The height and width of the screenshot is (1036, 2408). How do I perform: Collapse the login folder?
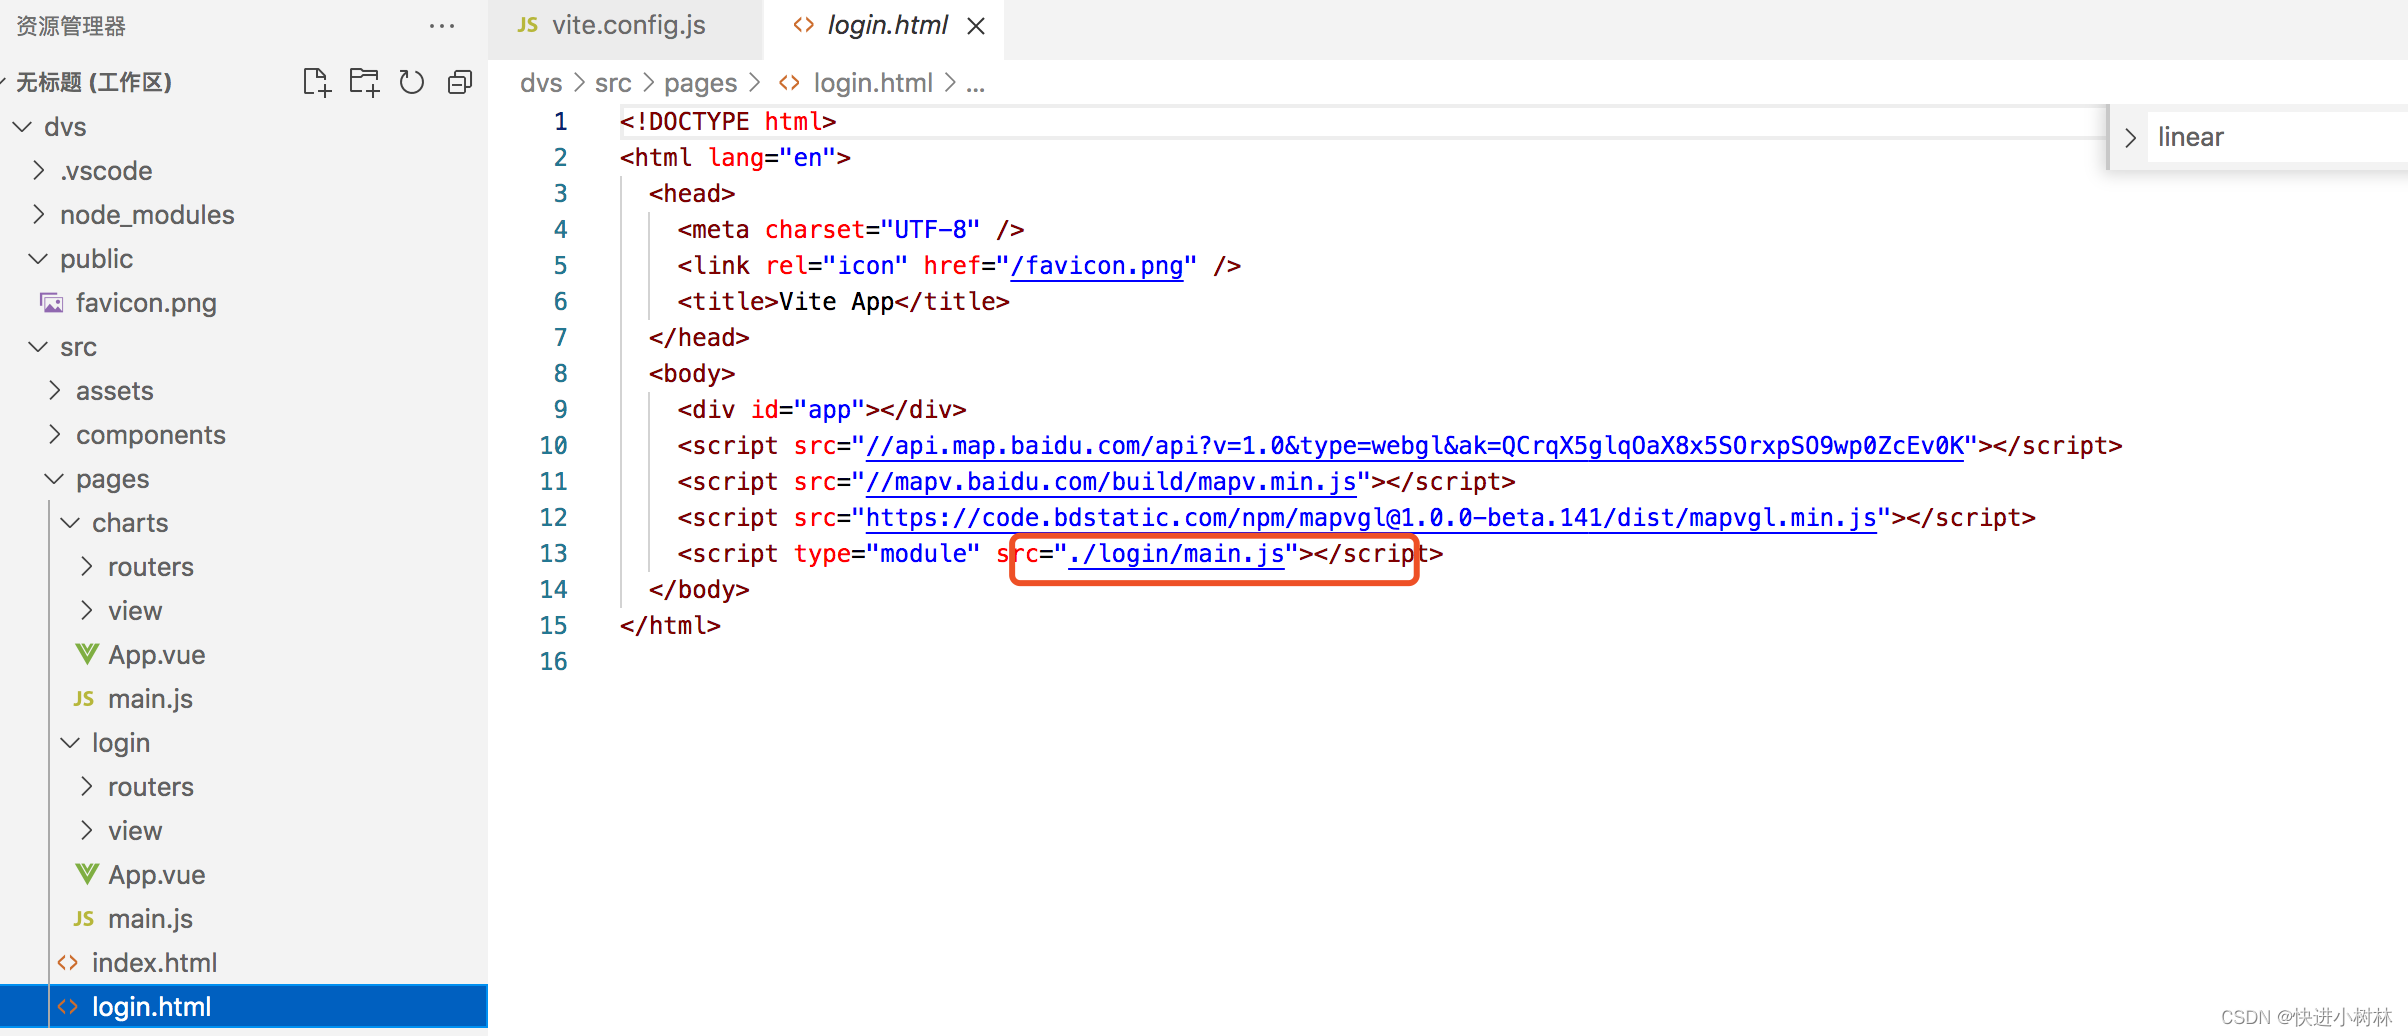[70, 743]
